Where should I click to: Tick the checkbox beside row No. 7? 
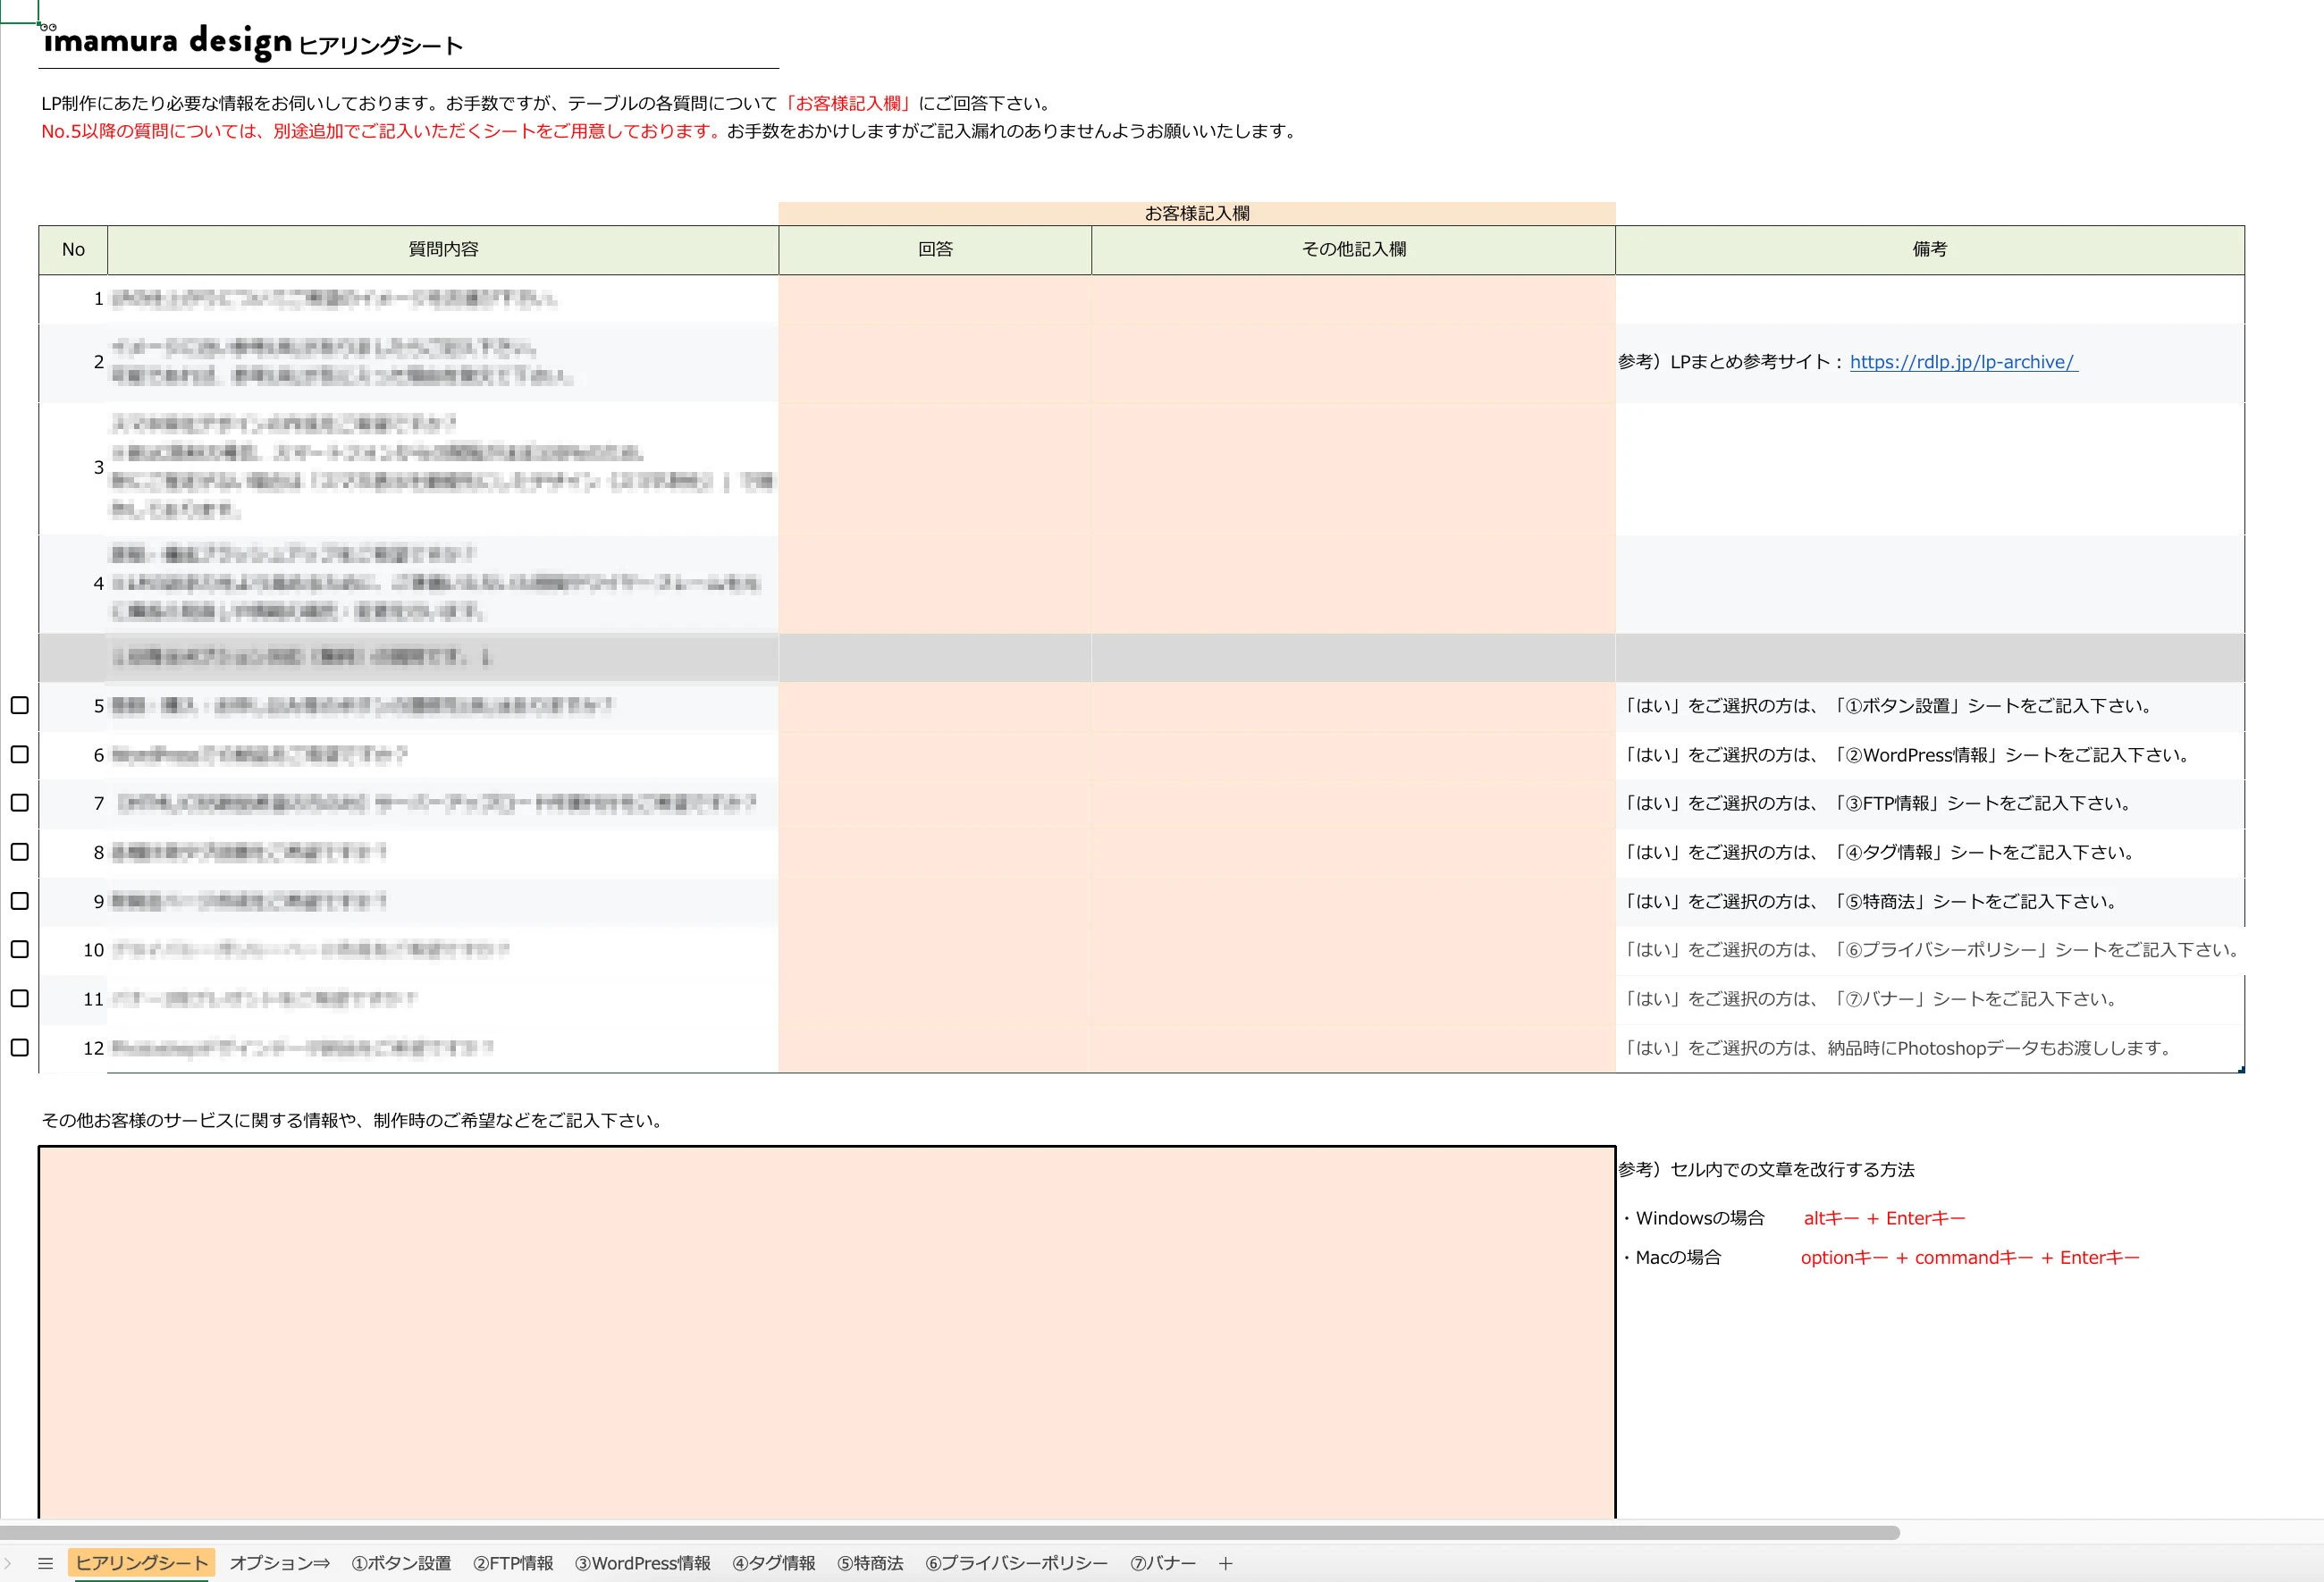(19, 802)
